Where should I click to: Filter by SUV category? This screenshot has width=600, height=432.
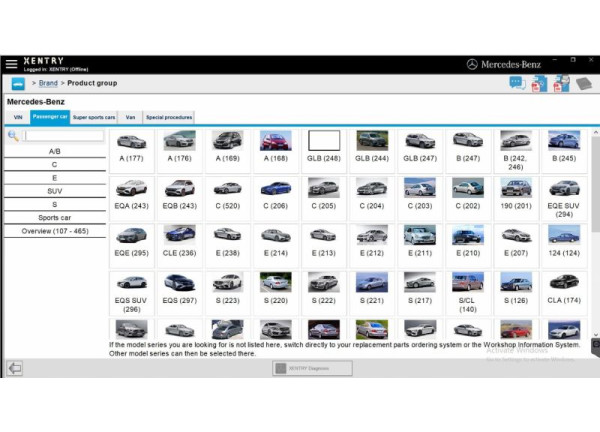pyautogui.click(x=54, y=190)
